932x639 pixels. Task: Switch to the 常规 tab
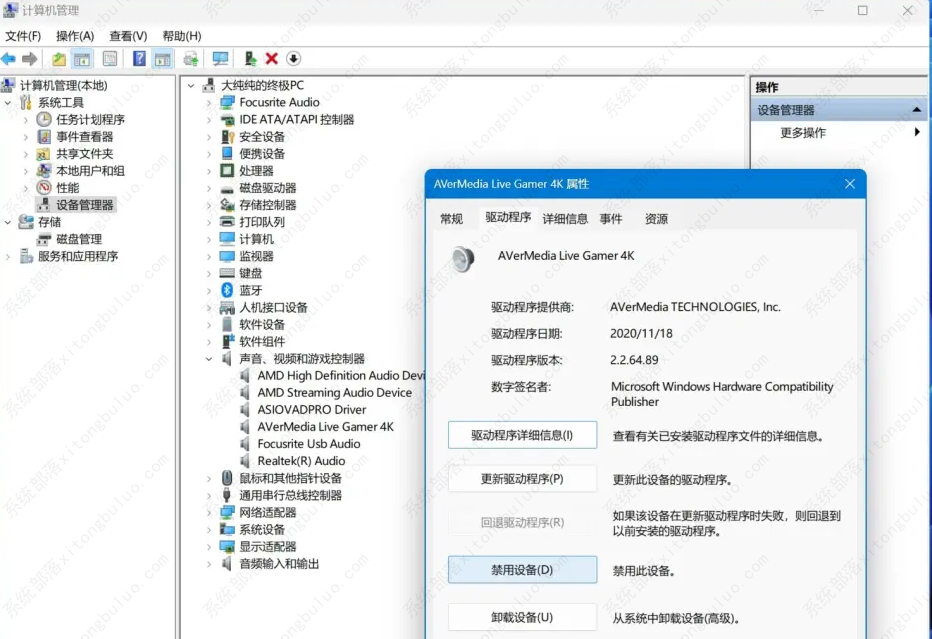(452, 219)
